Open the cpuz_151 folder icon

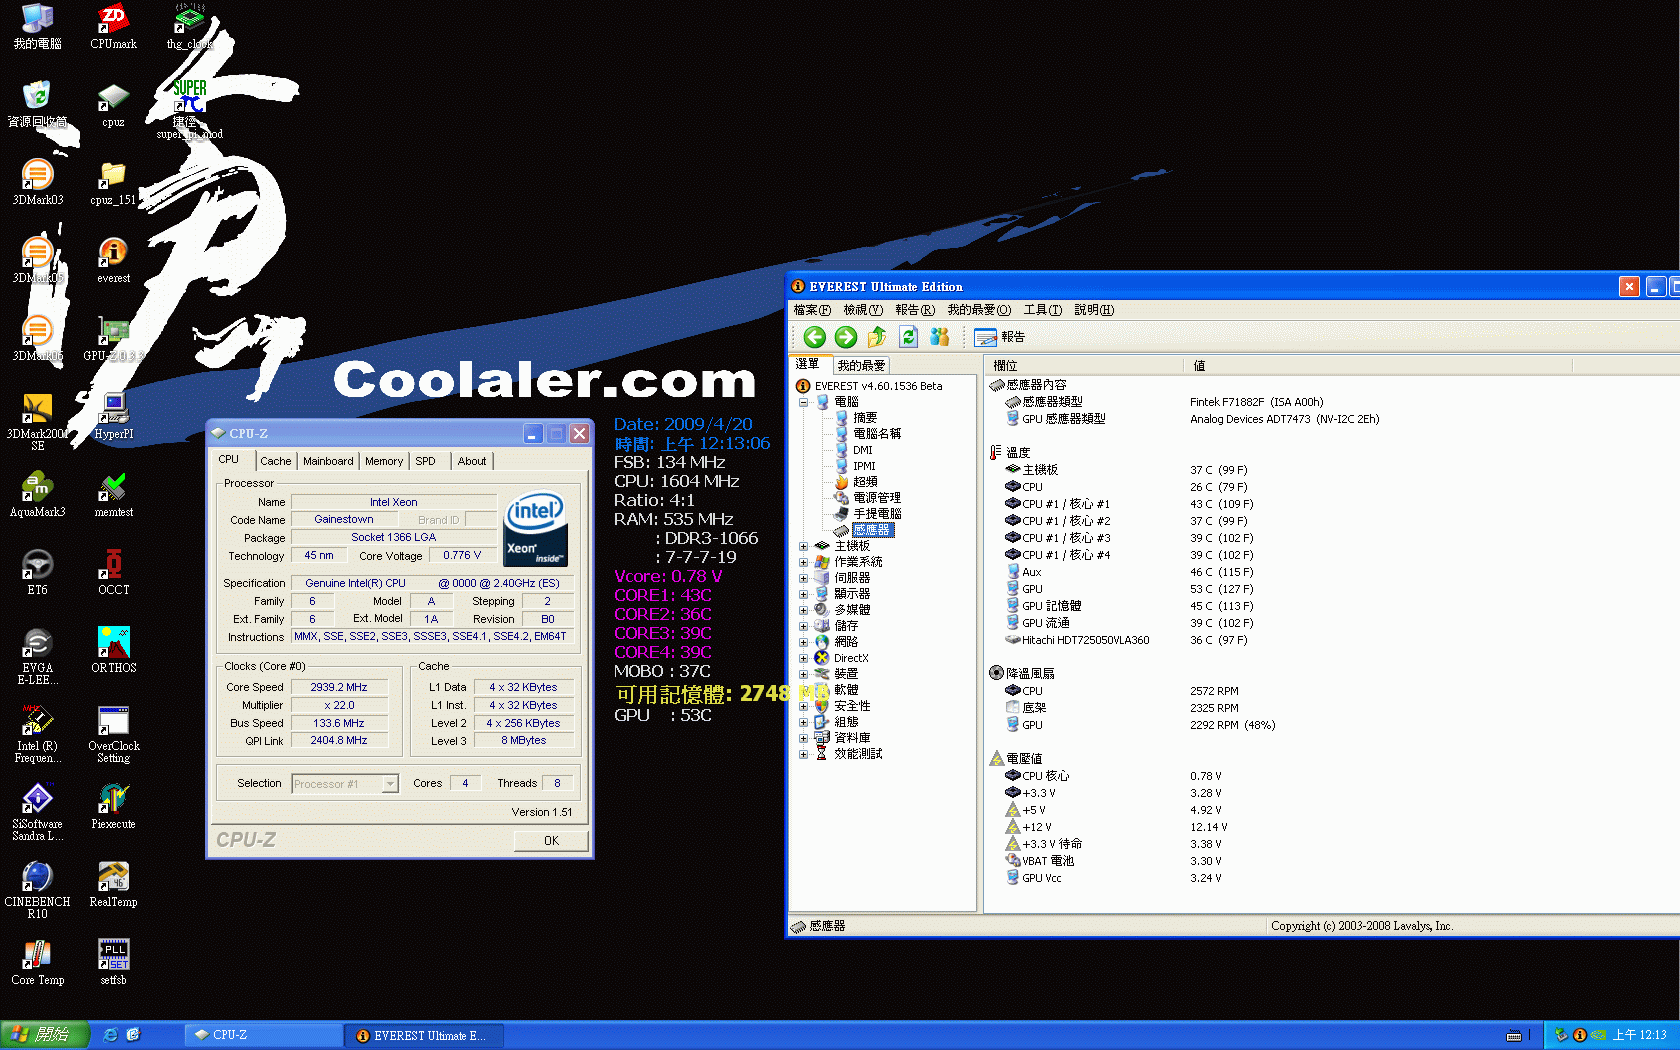(113, 183)
